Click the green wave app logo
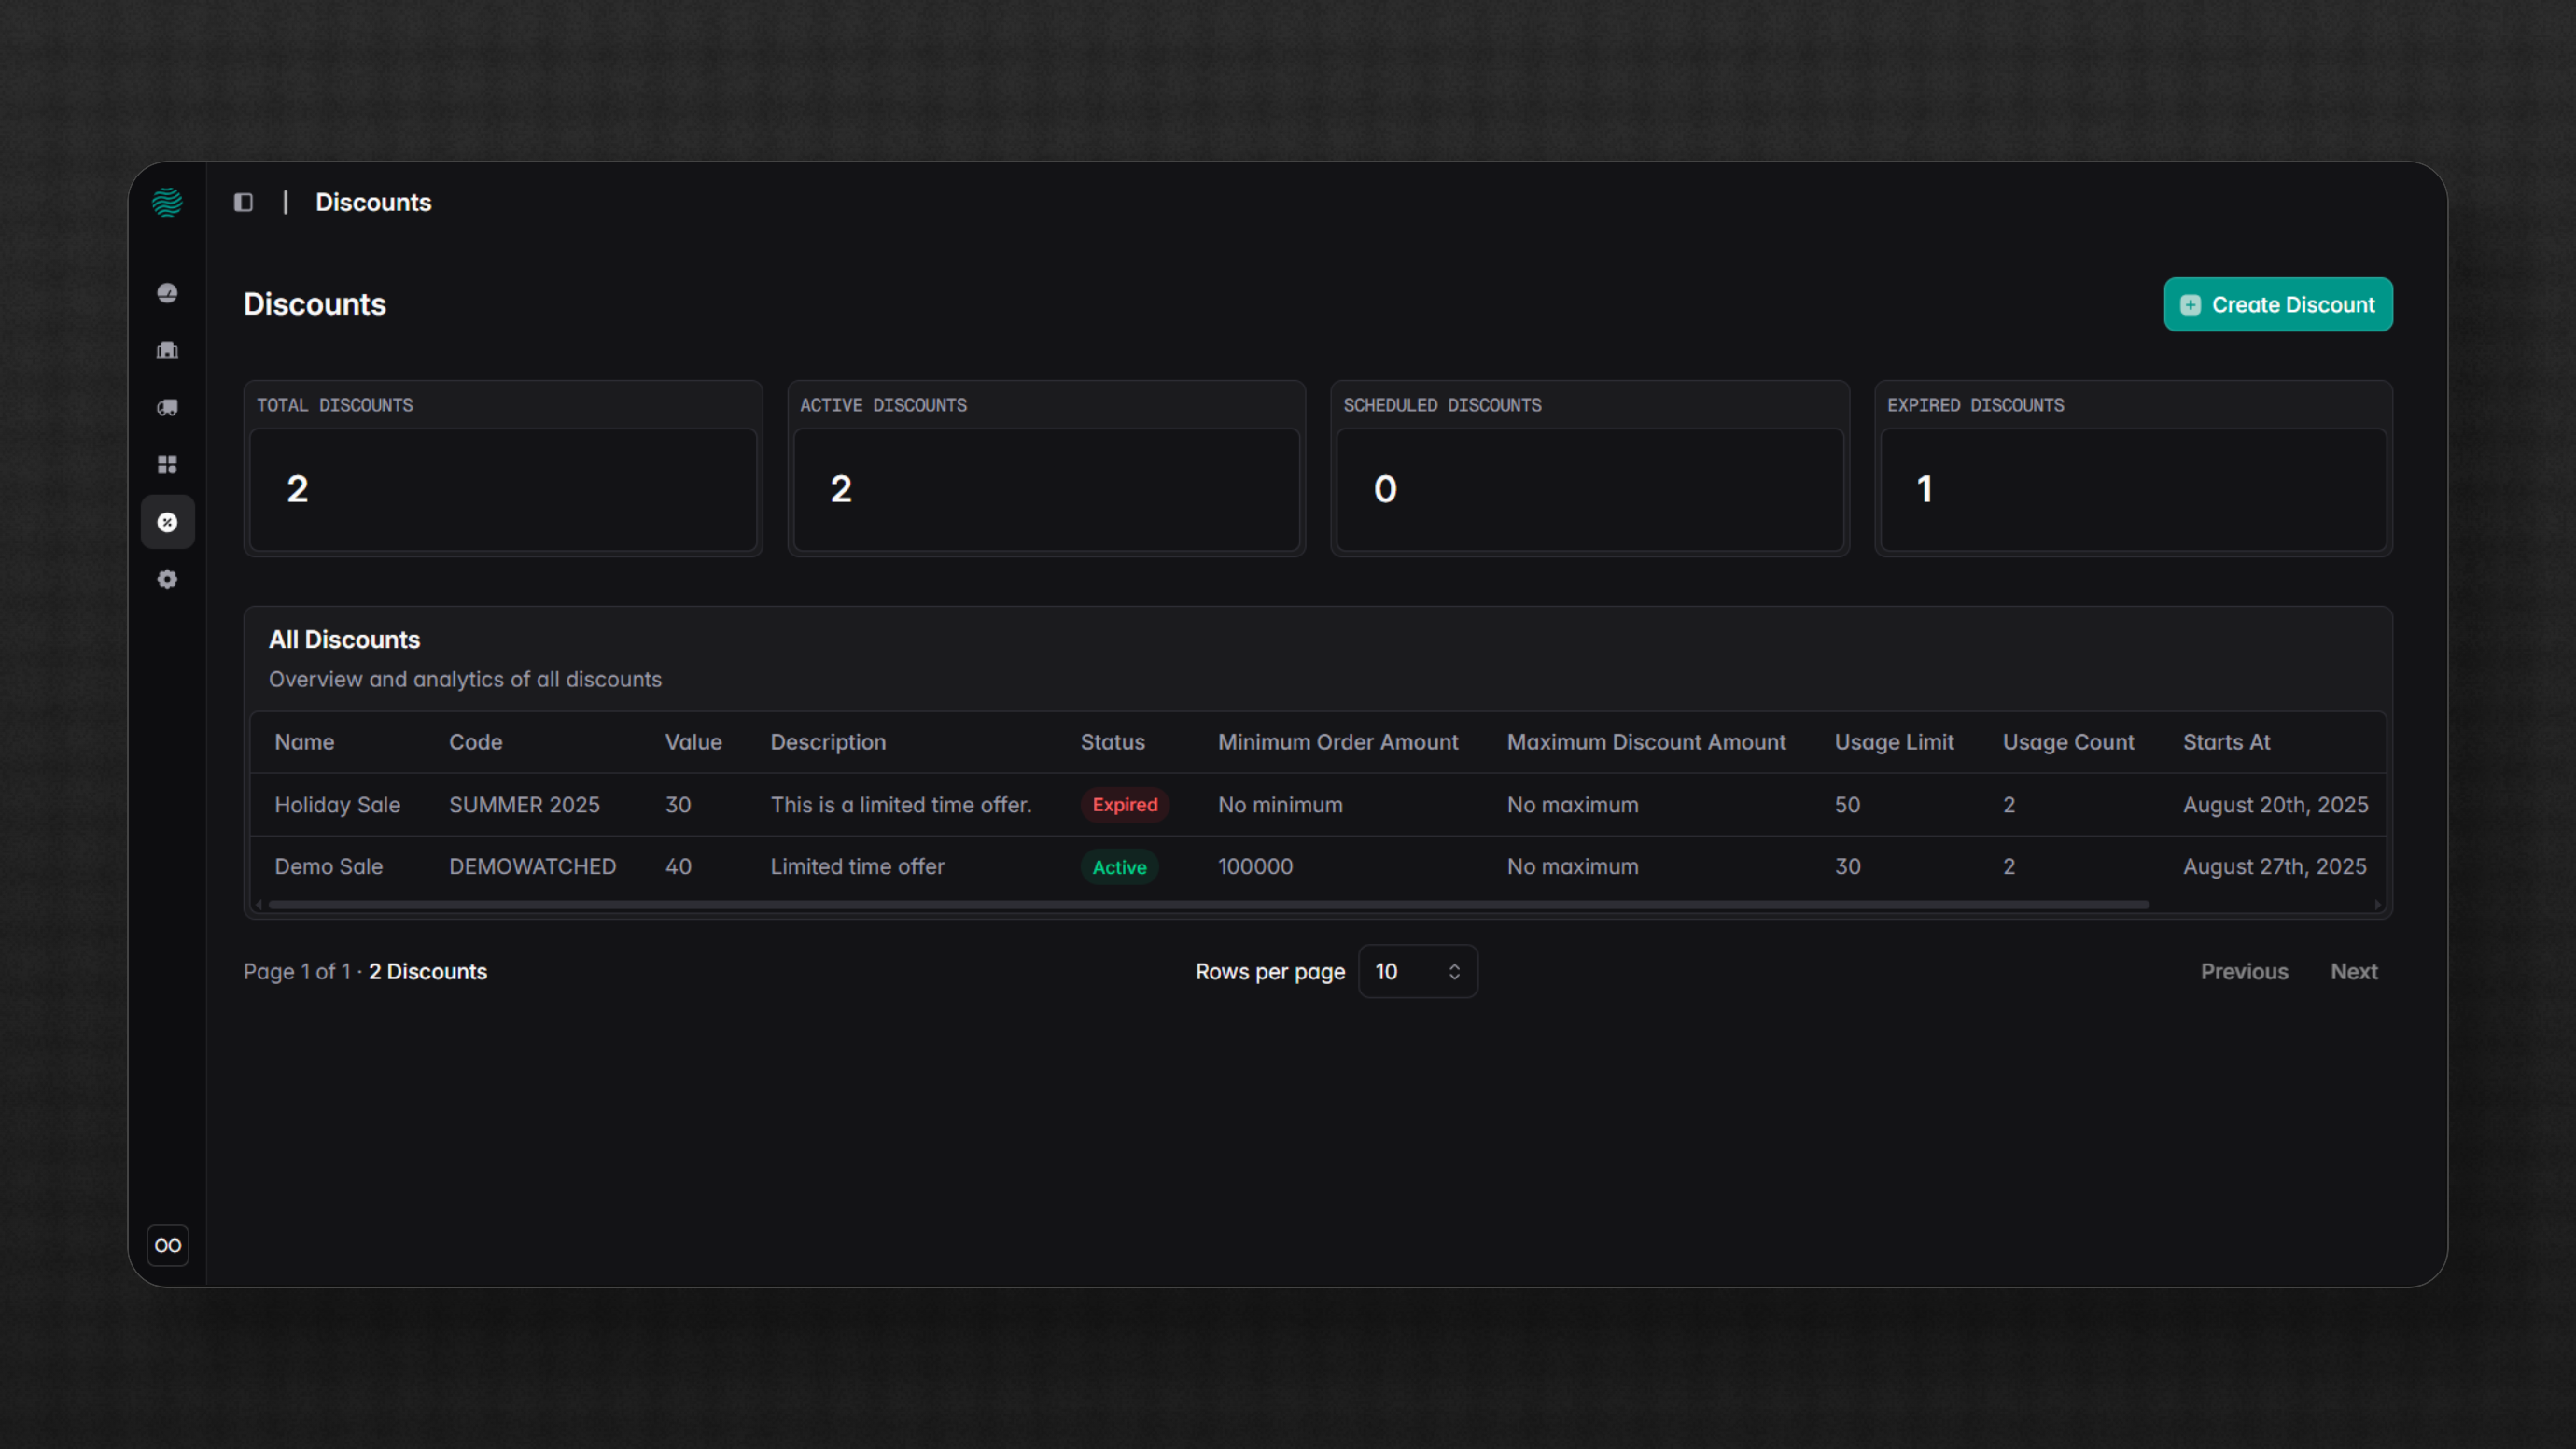Viewport: 2576px width, 1449px height. (x=167, y=202)
